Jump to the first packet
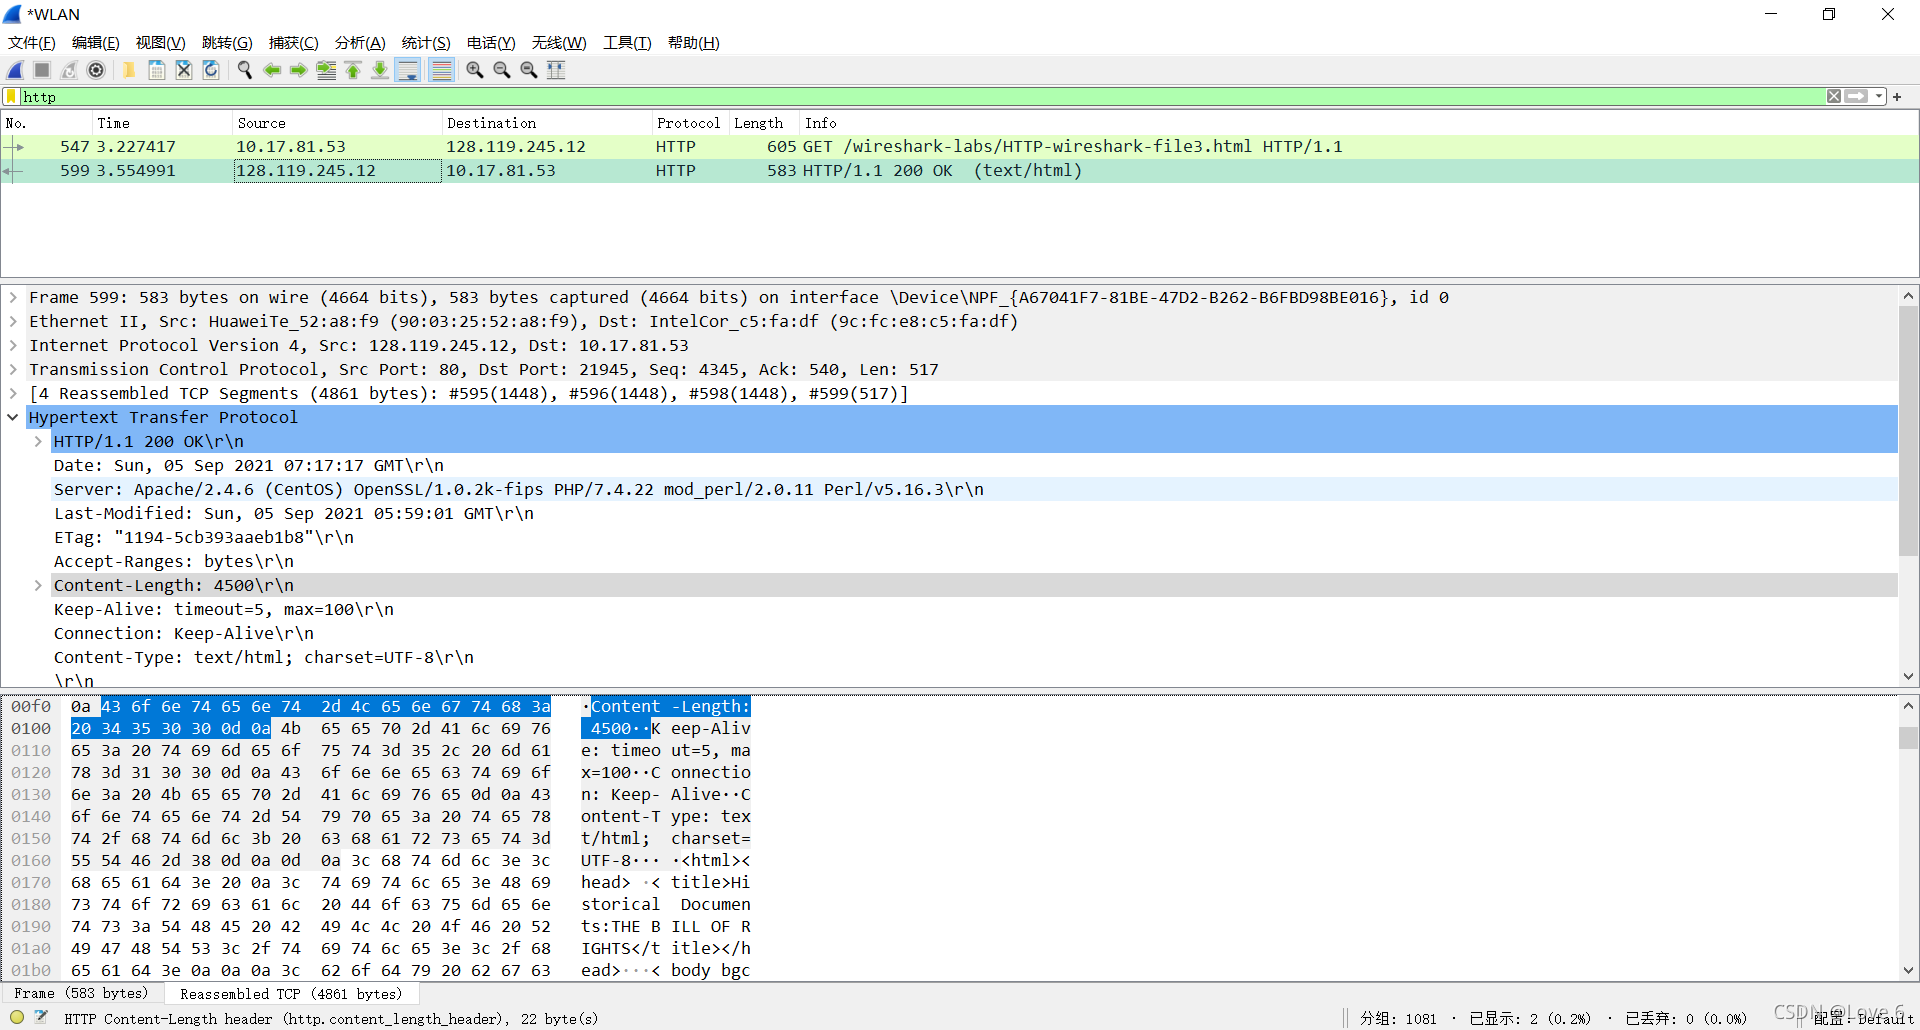1920x1030 pixels. (x=353, y=70)
